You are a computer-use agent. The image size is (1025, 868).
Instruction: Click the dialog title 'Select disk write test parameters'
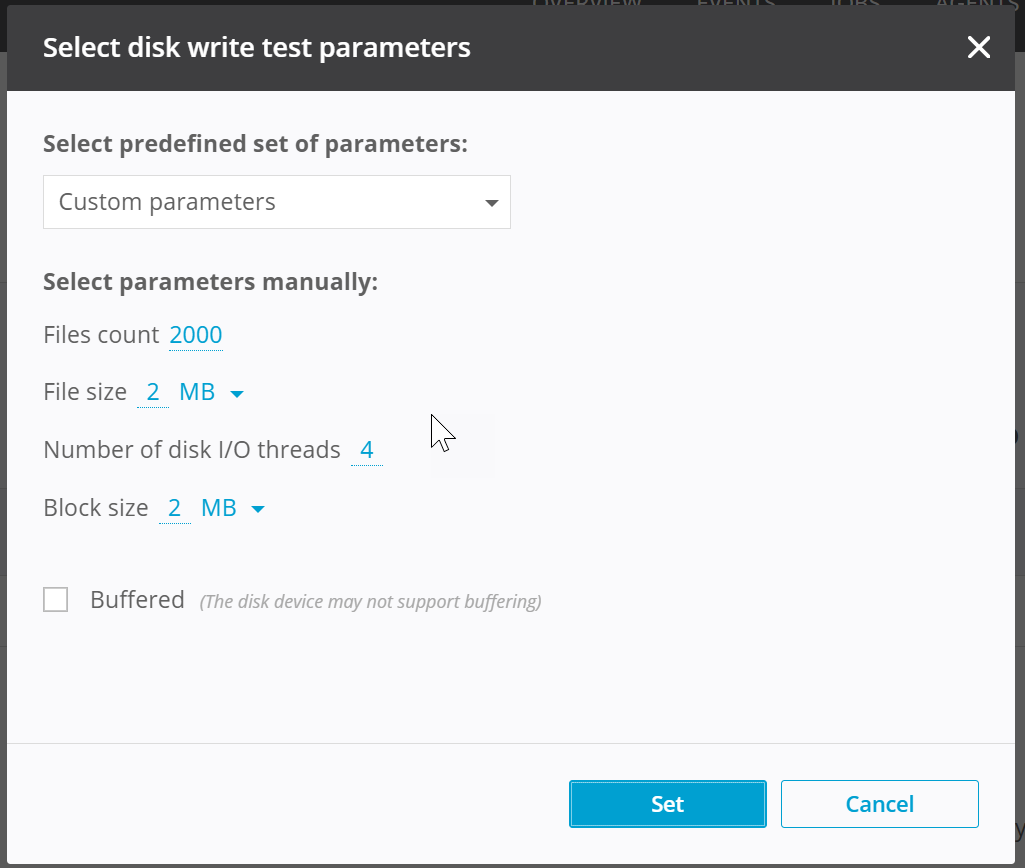click(x=257, y=47)
